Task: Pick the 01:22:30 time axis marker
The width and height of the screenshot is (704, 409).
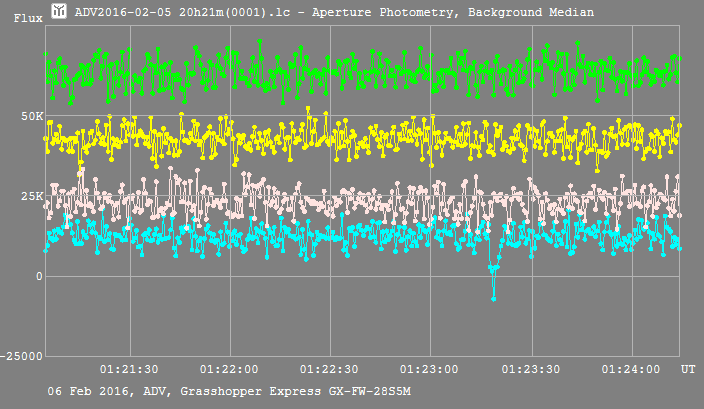Action: point(331,370)
